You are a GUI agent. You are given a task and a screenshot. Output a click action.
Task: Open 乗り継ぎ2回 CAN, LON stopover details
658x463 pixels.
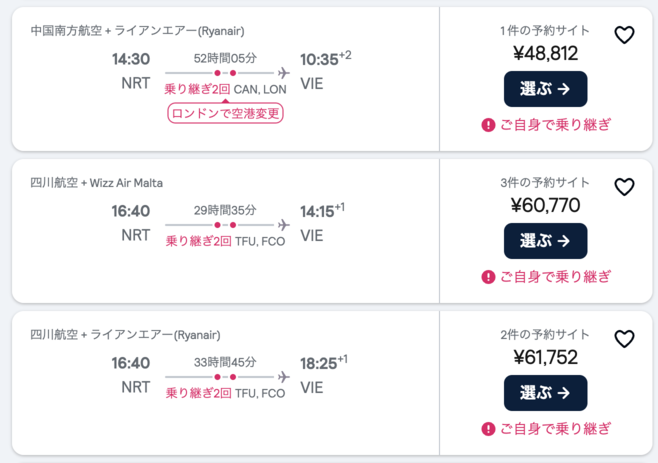[x=225, y=90]
